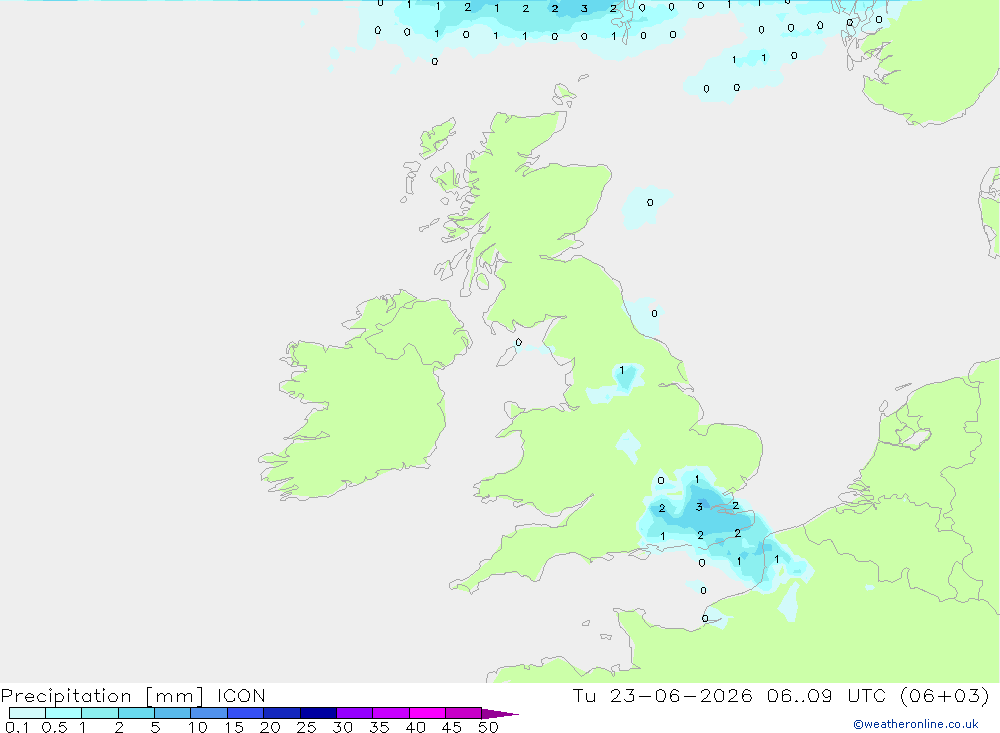
Task: Pick the 10–15 mm legend swatch
Action: click(x=209, y=713)
